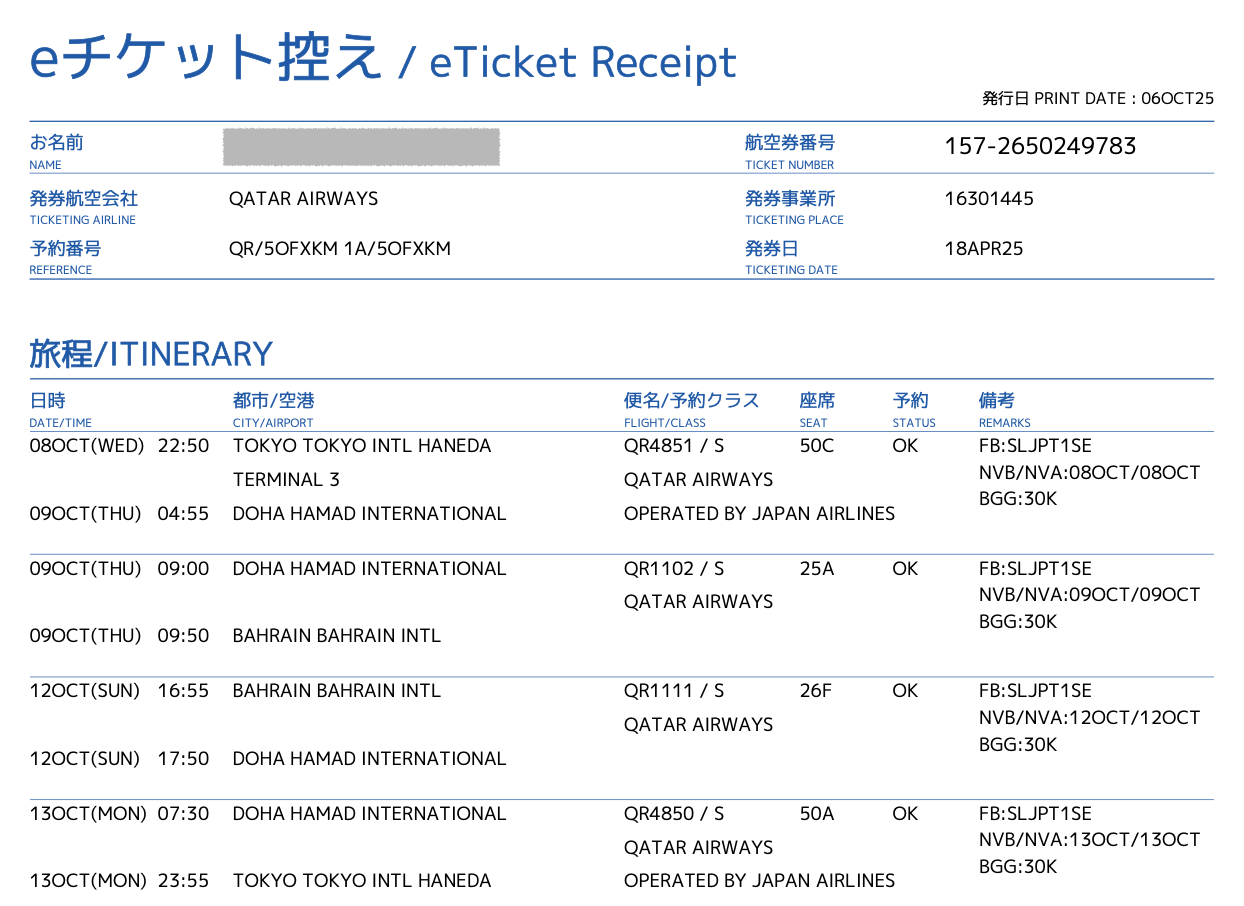1244x906 pixels.
Task: Click seat 50A in the itinerary
Action: click(x=816, y=814)
